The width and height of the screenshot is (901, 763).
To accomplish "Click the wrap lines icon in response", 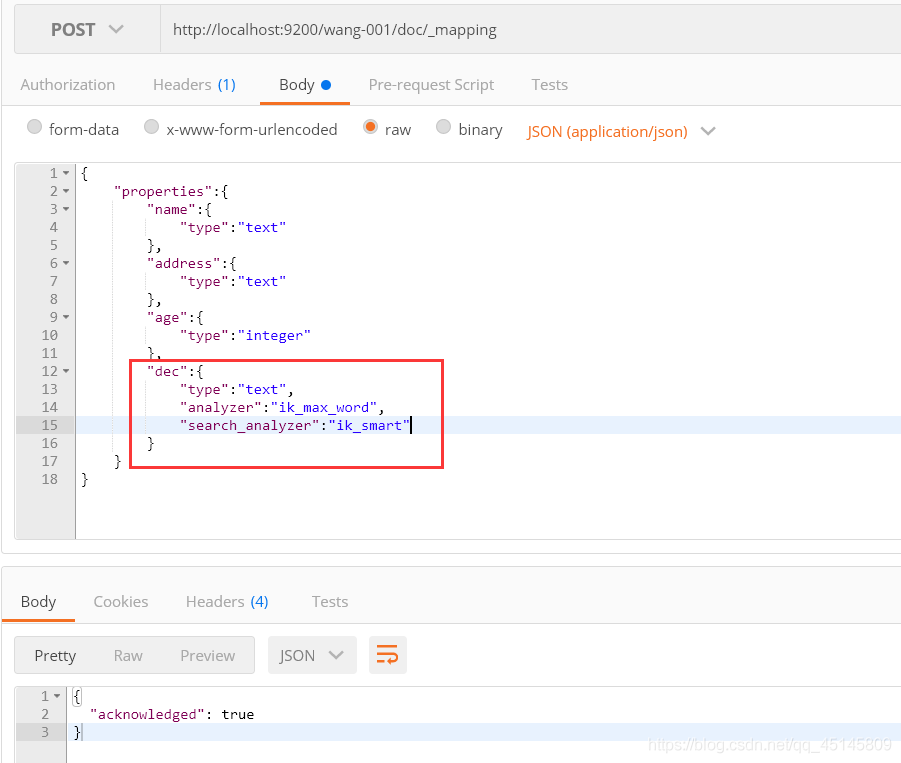I will pos(387,655).
